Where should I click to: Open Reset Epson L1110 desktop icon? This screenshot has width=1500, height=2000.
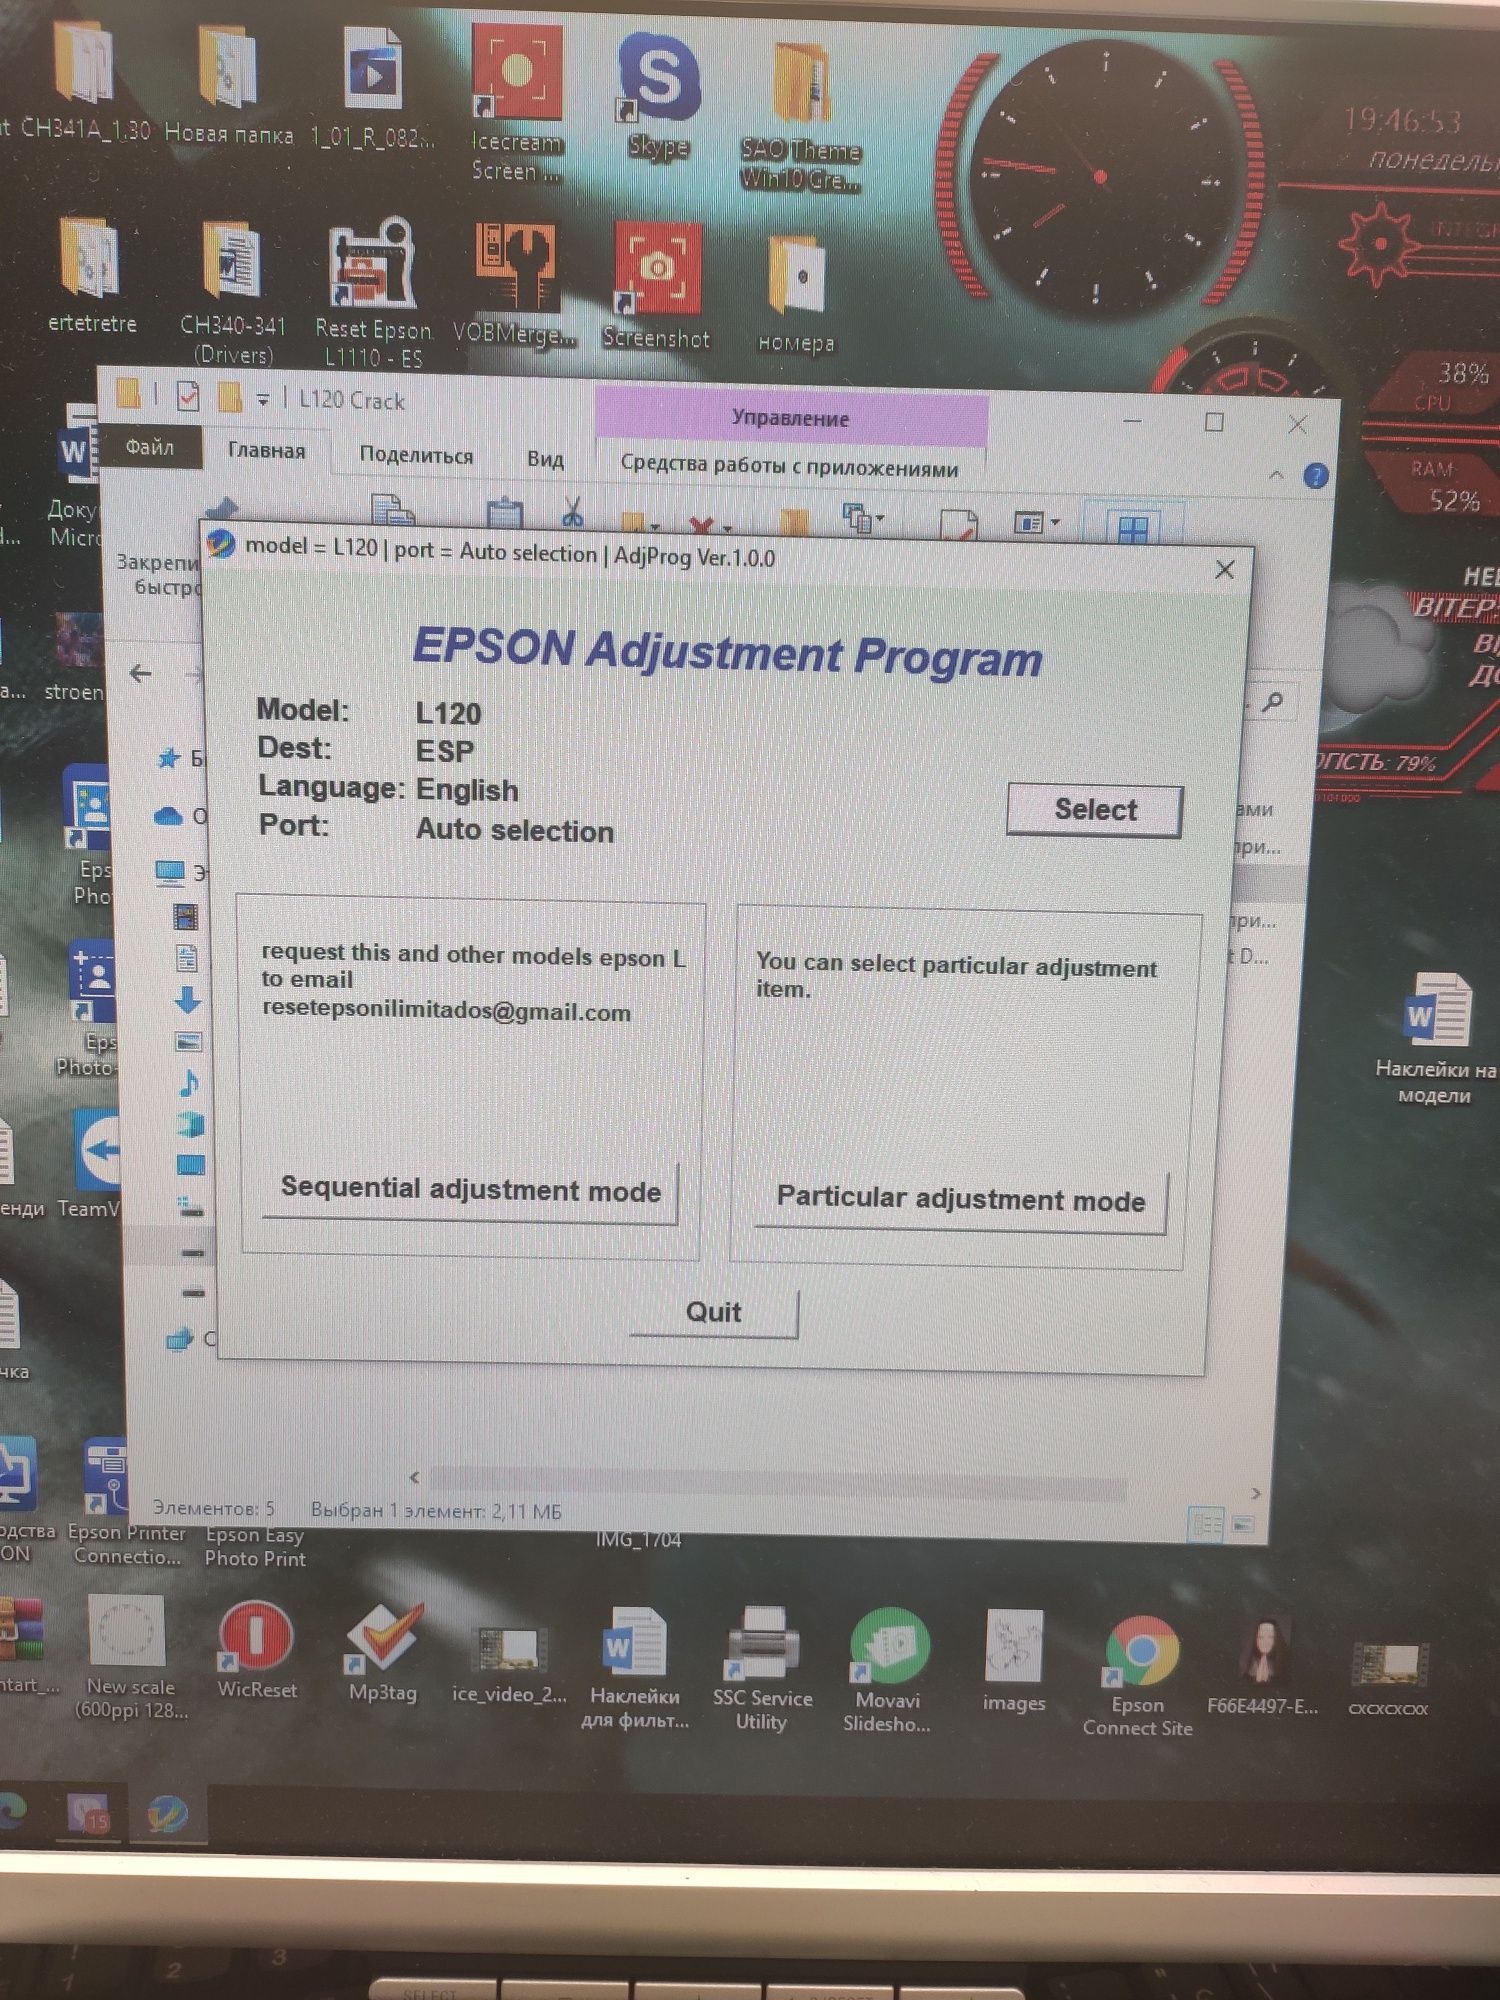click(372, 294)
